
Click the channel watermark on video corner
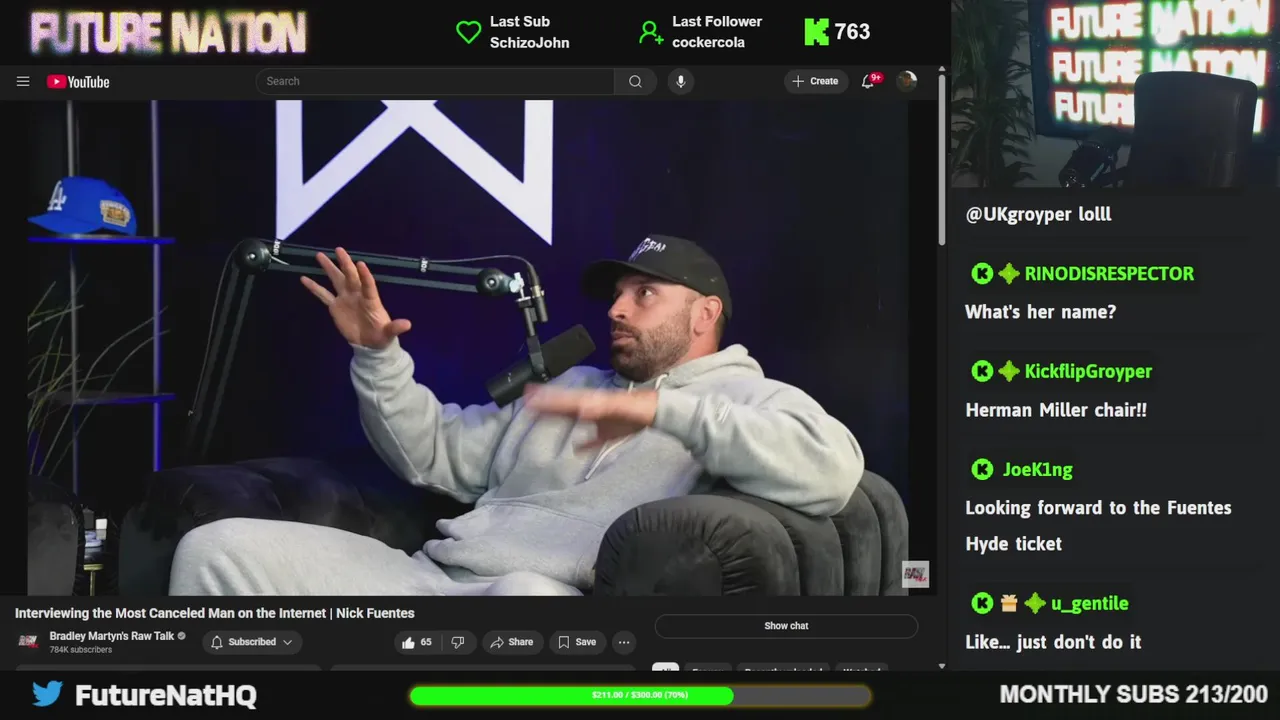pos(916,574)
